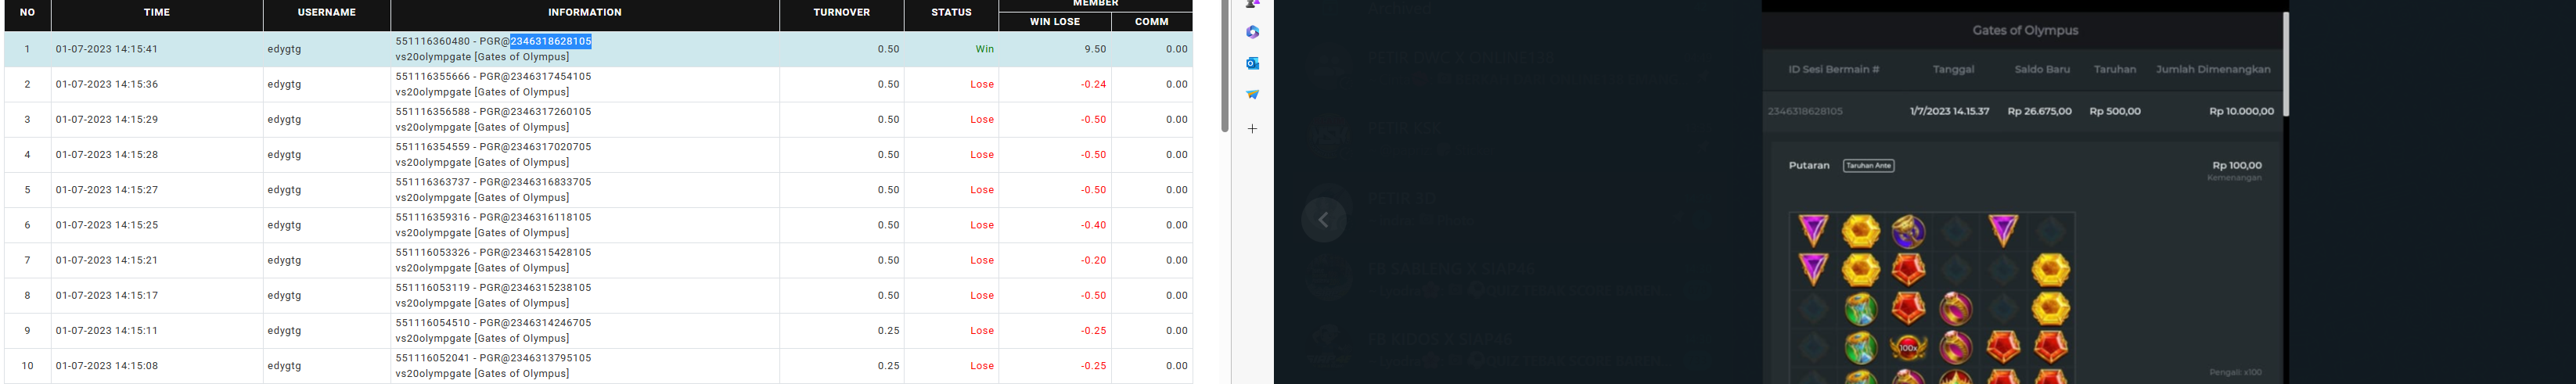Select info 551116363737 - PGR@2346316833705
This screenshot has height=384, width=2576.
coord(493,182)
